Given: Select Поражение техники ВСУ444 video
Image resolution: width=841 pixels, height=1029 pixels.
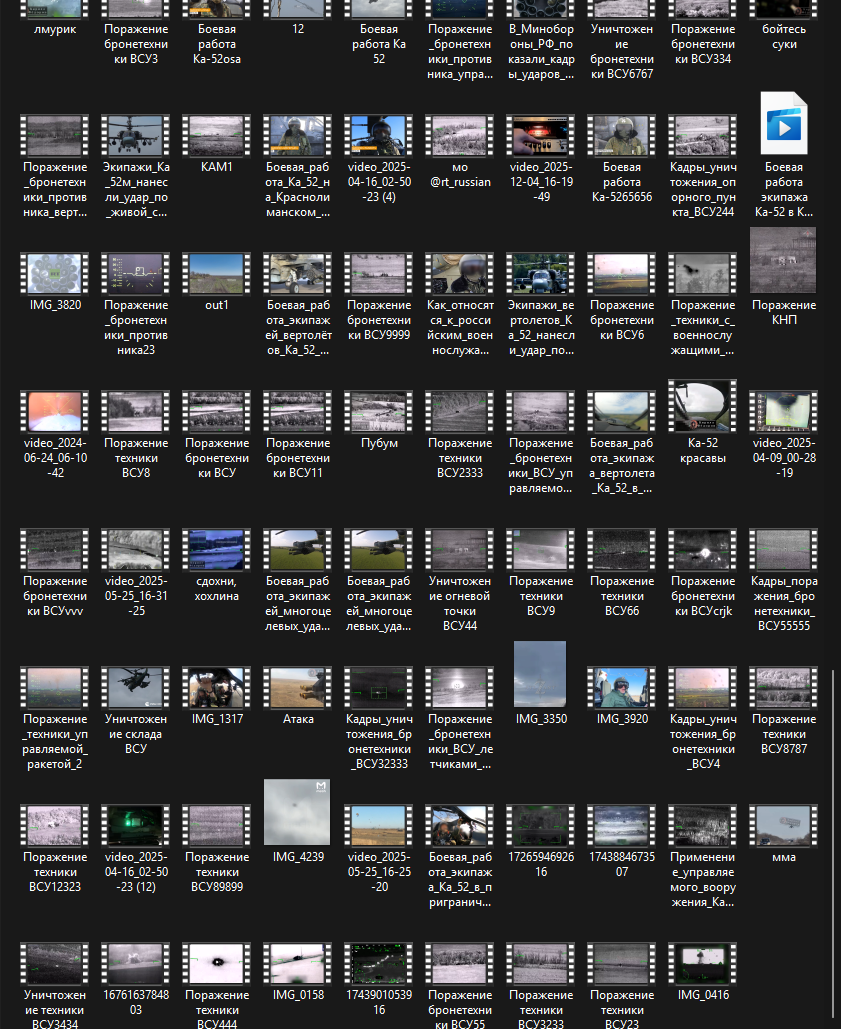Looking at the screenshot, I should tap(217, 985).
